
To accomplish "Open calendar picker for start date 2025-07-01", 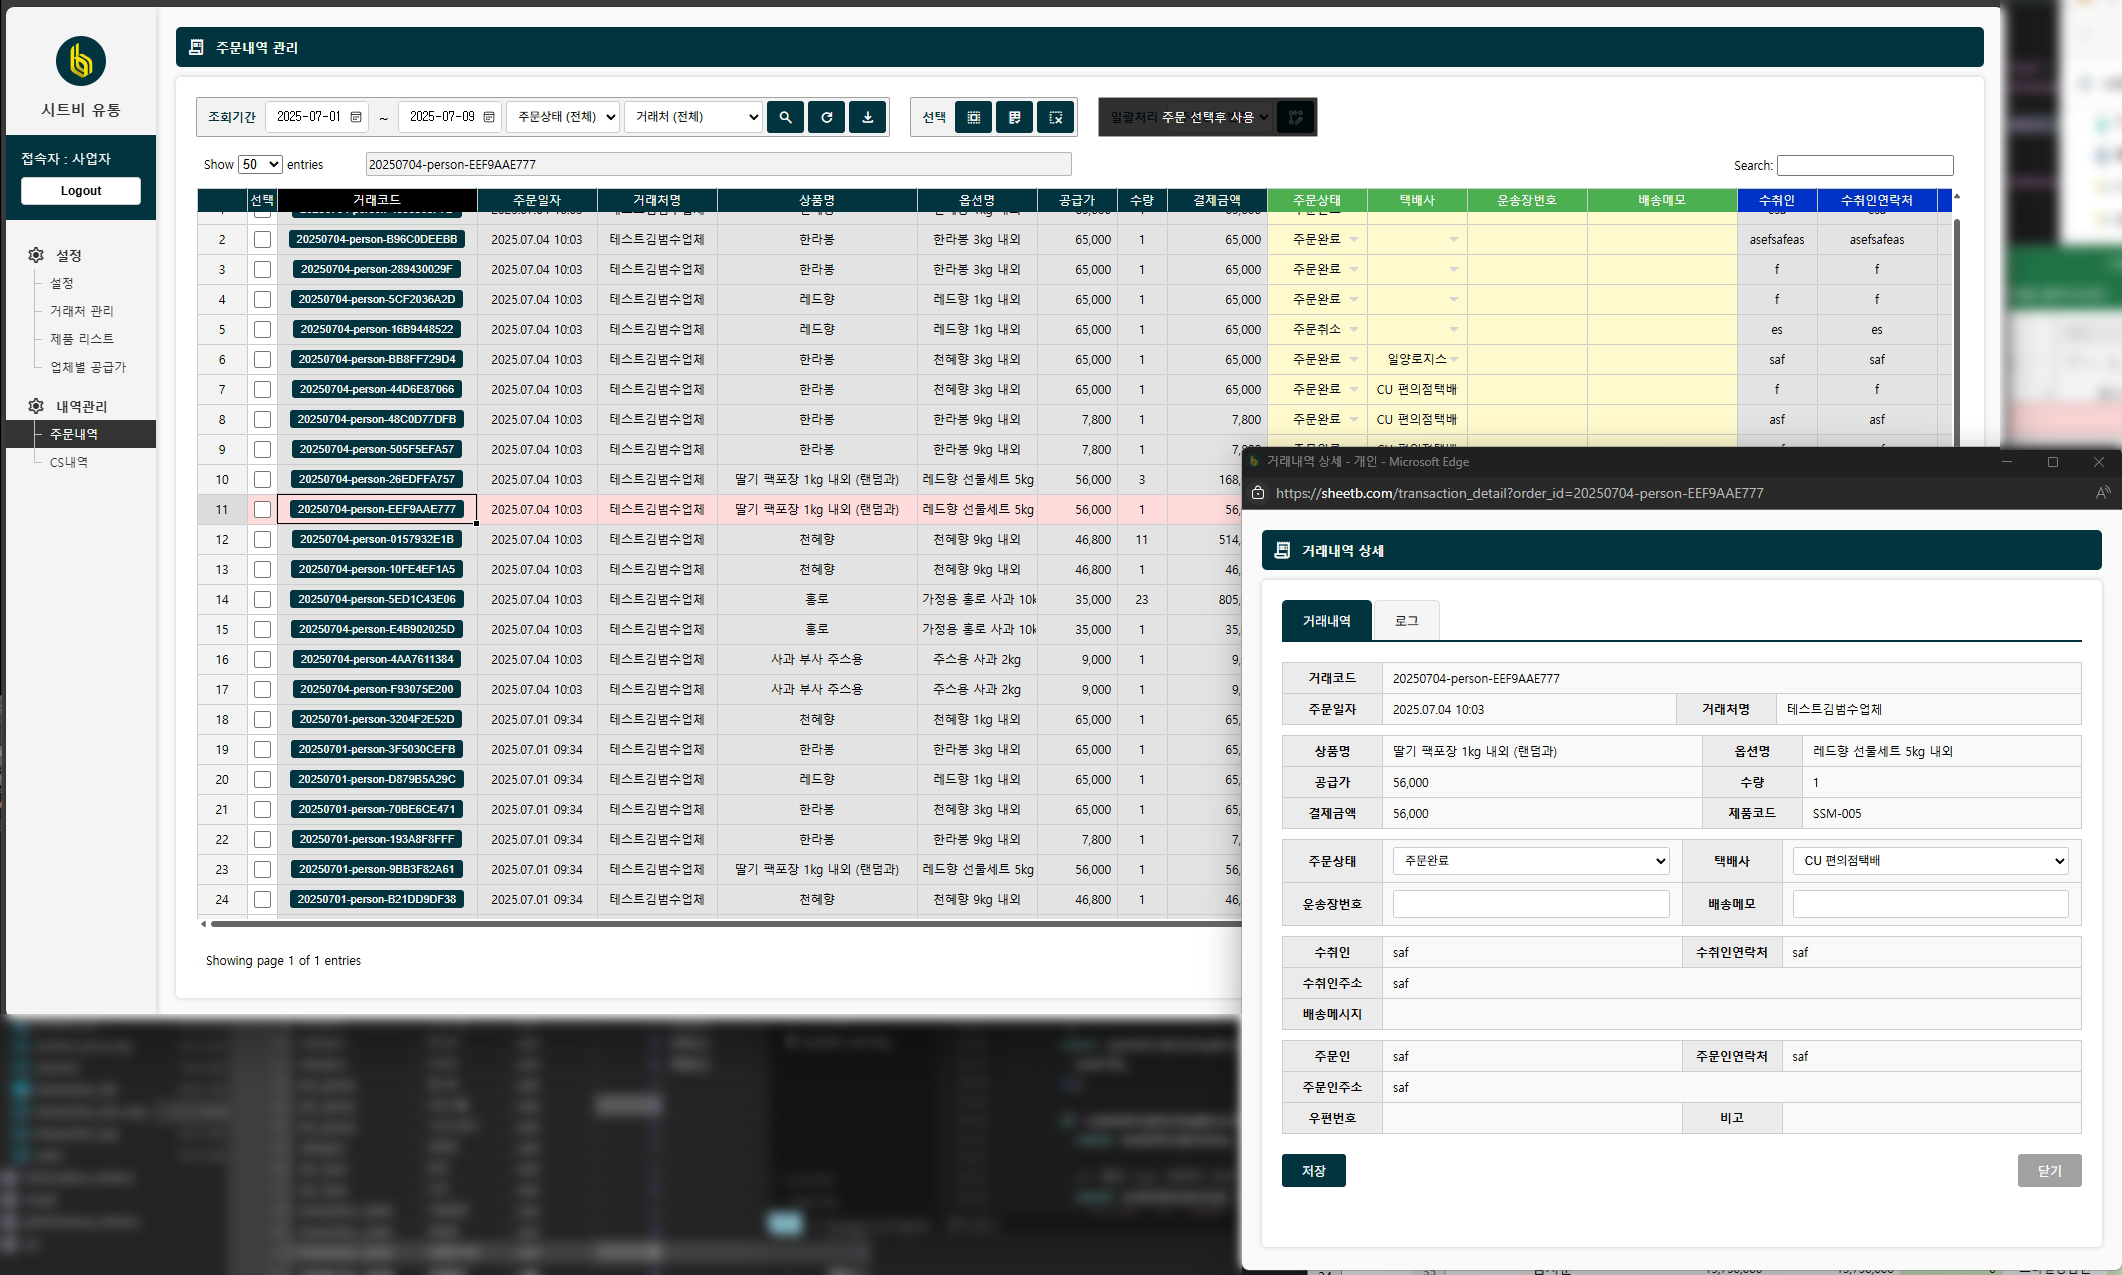I will (x=356, y=117).
